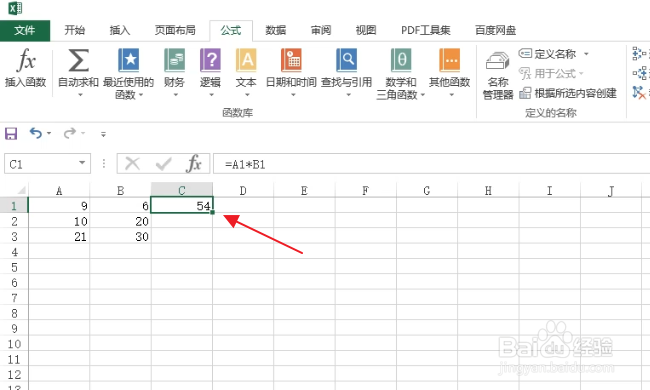This screenshot has height=390, width=650.
Task: Open Customize Quick Access Toolbar dropdown
Action: pos(103,134)
